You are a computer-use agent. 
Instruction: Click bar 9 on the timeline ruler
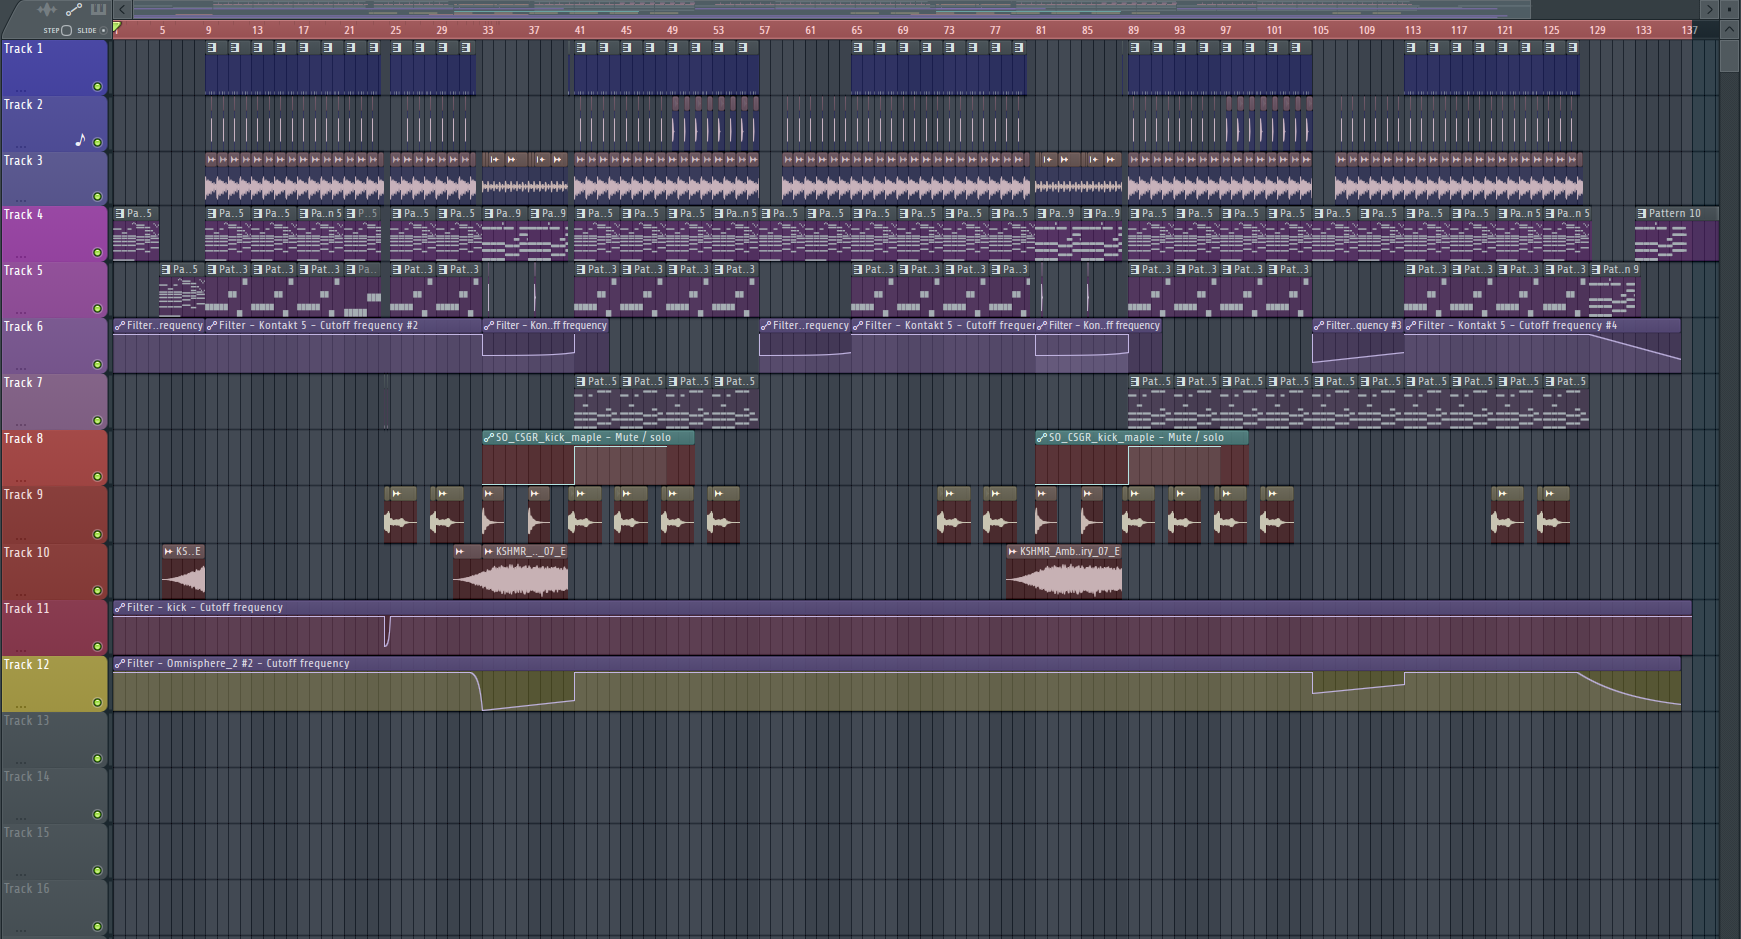pos(209,30)
